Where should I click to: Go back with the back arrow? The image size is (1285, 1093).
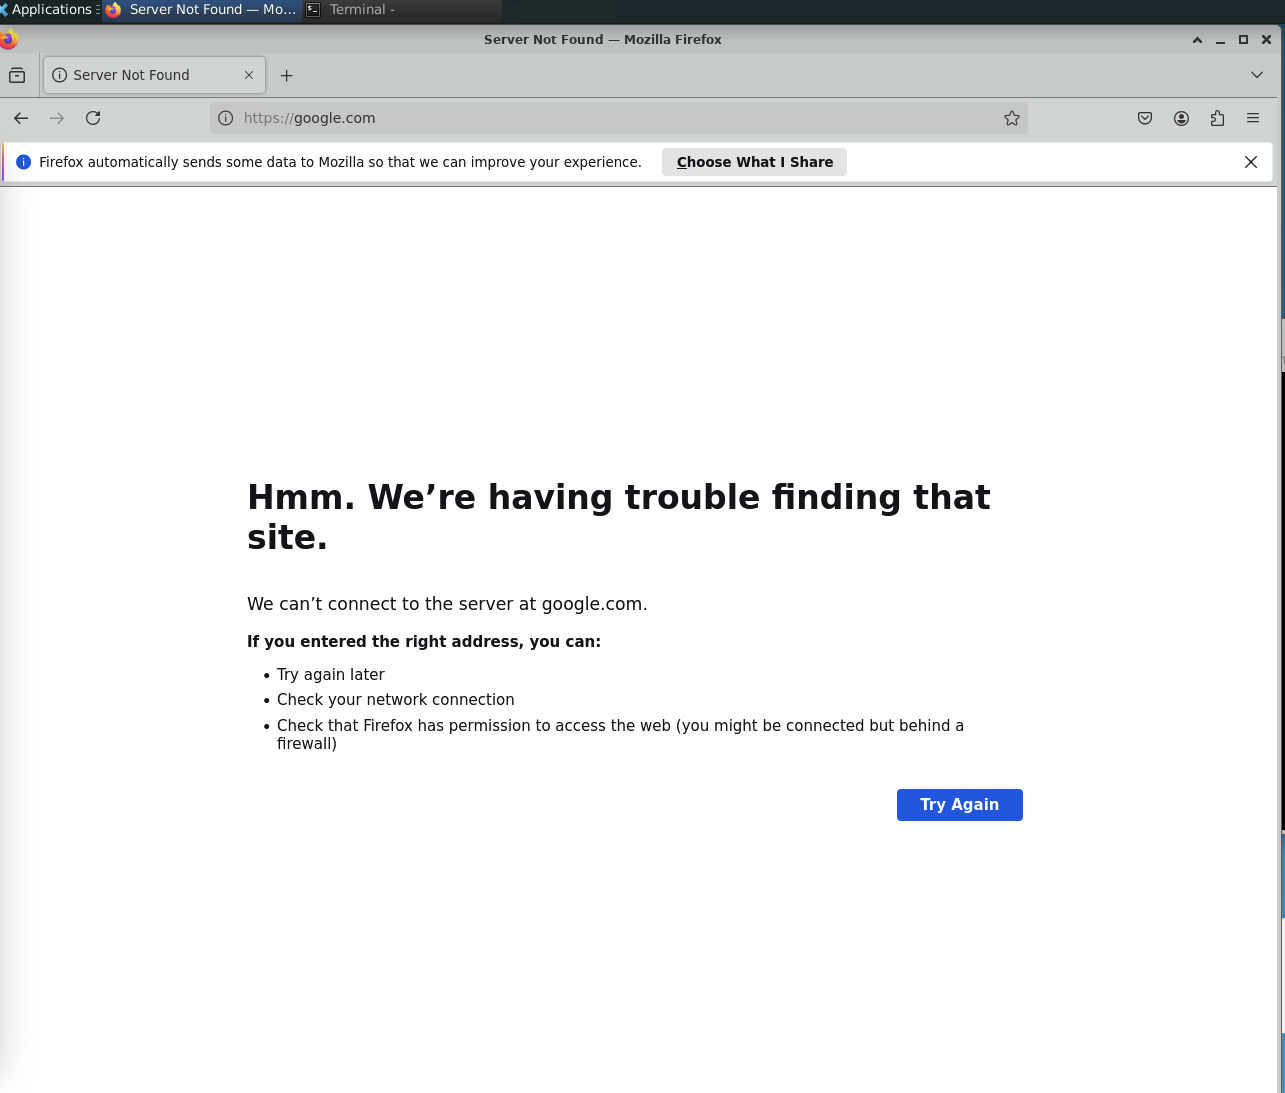coord(21,118)
